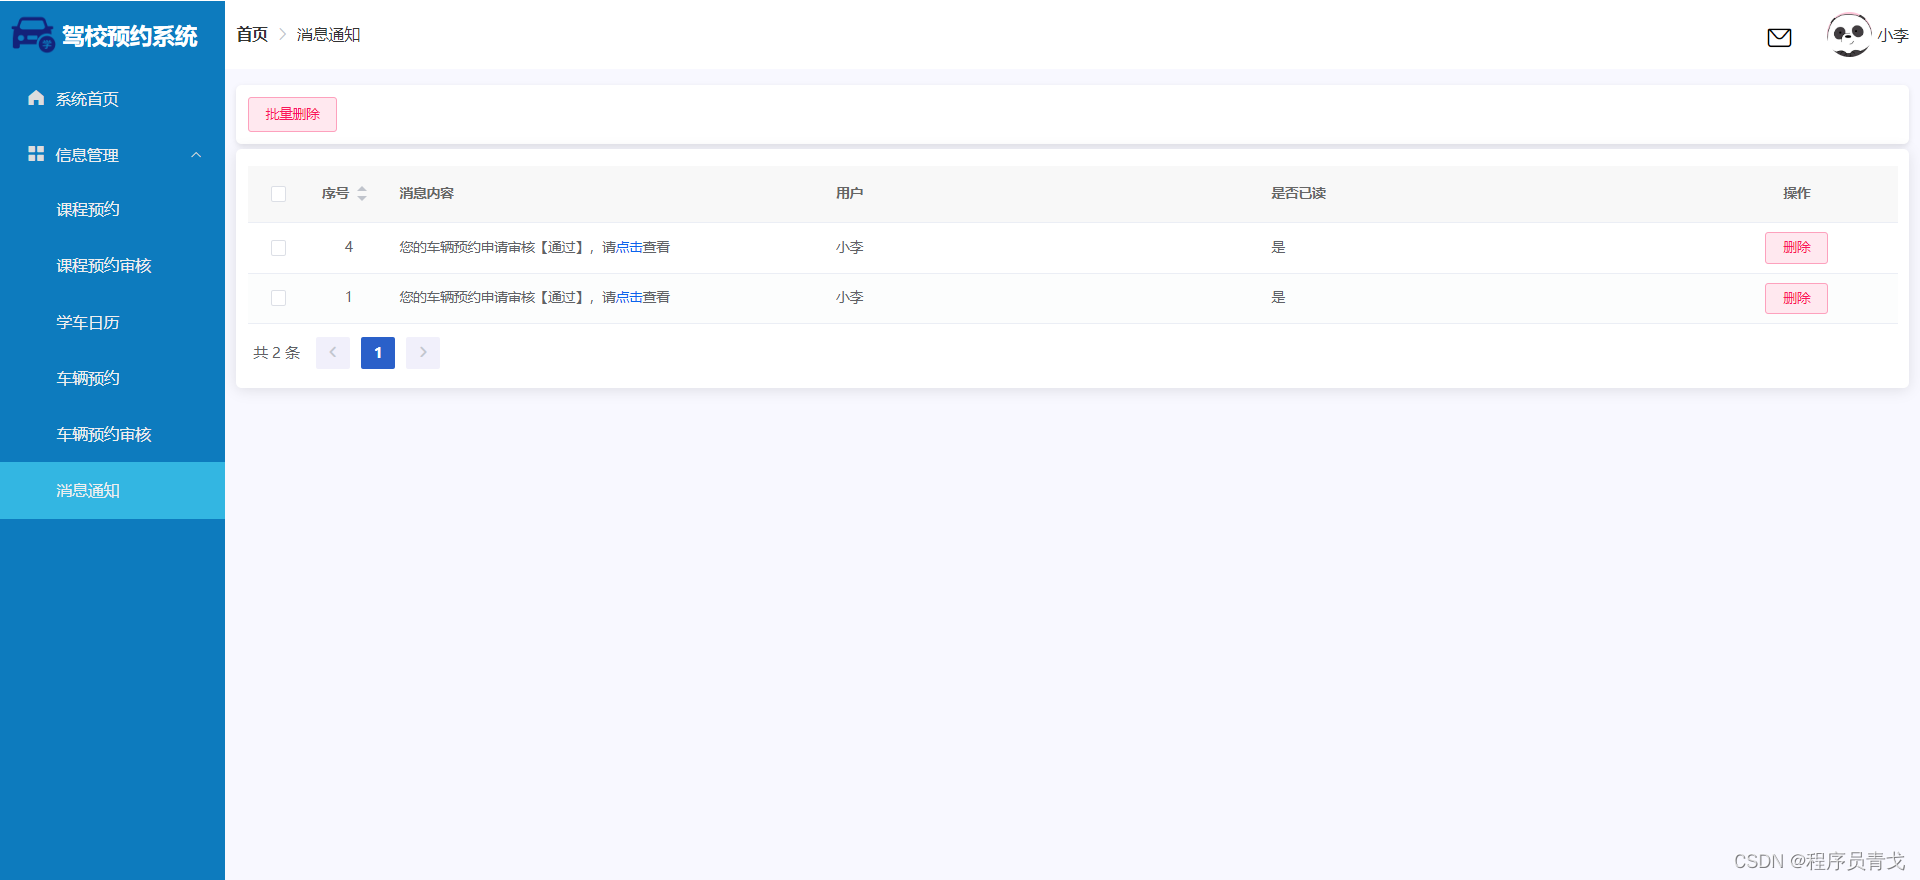Click the car logo icon
1920x880 pixels.
coord(33,35)
